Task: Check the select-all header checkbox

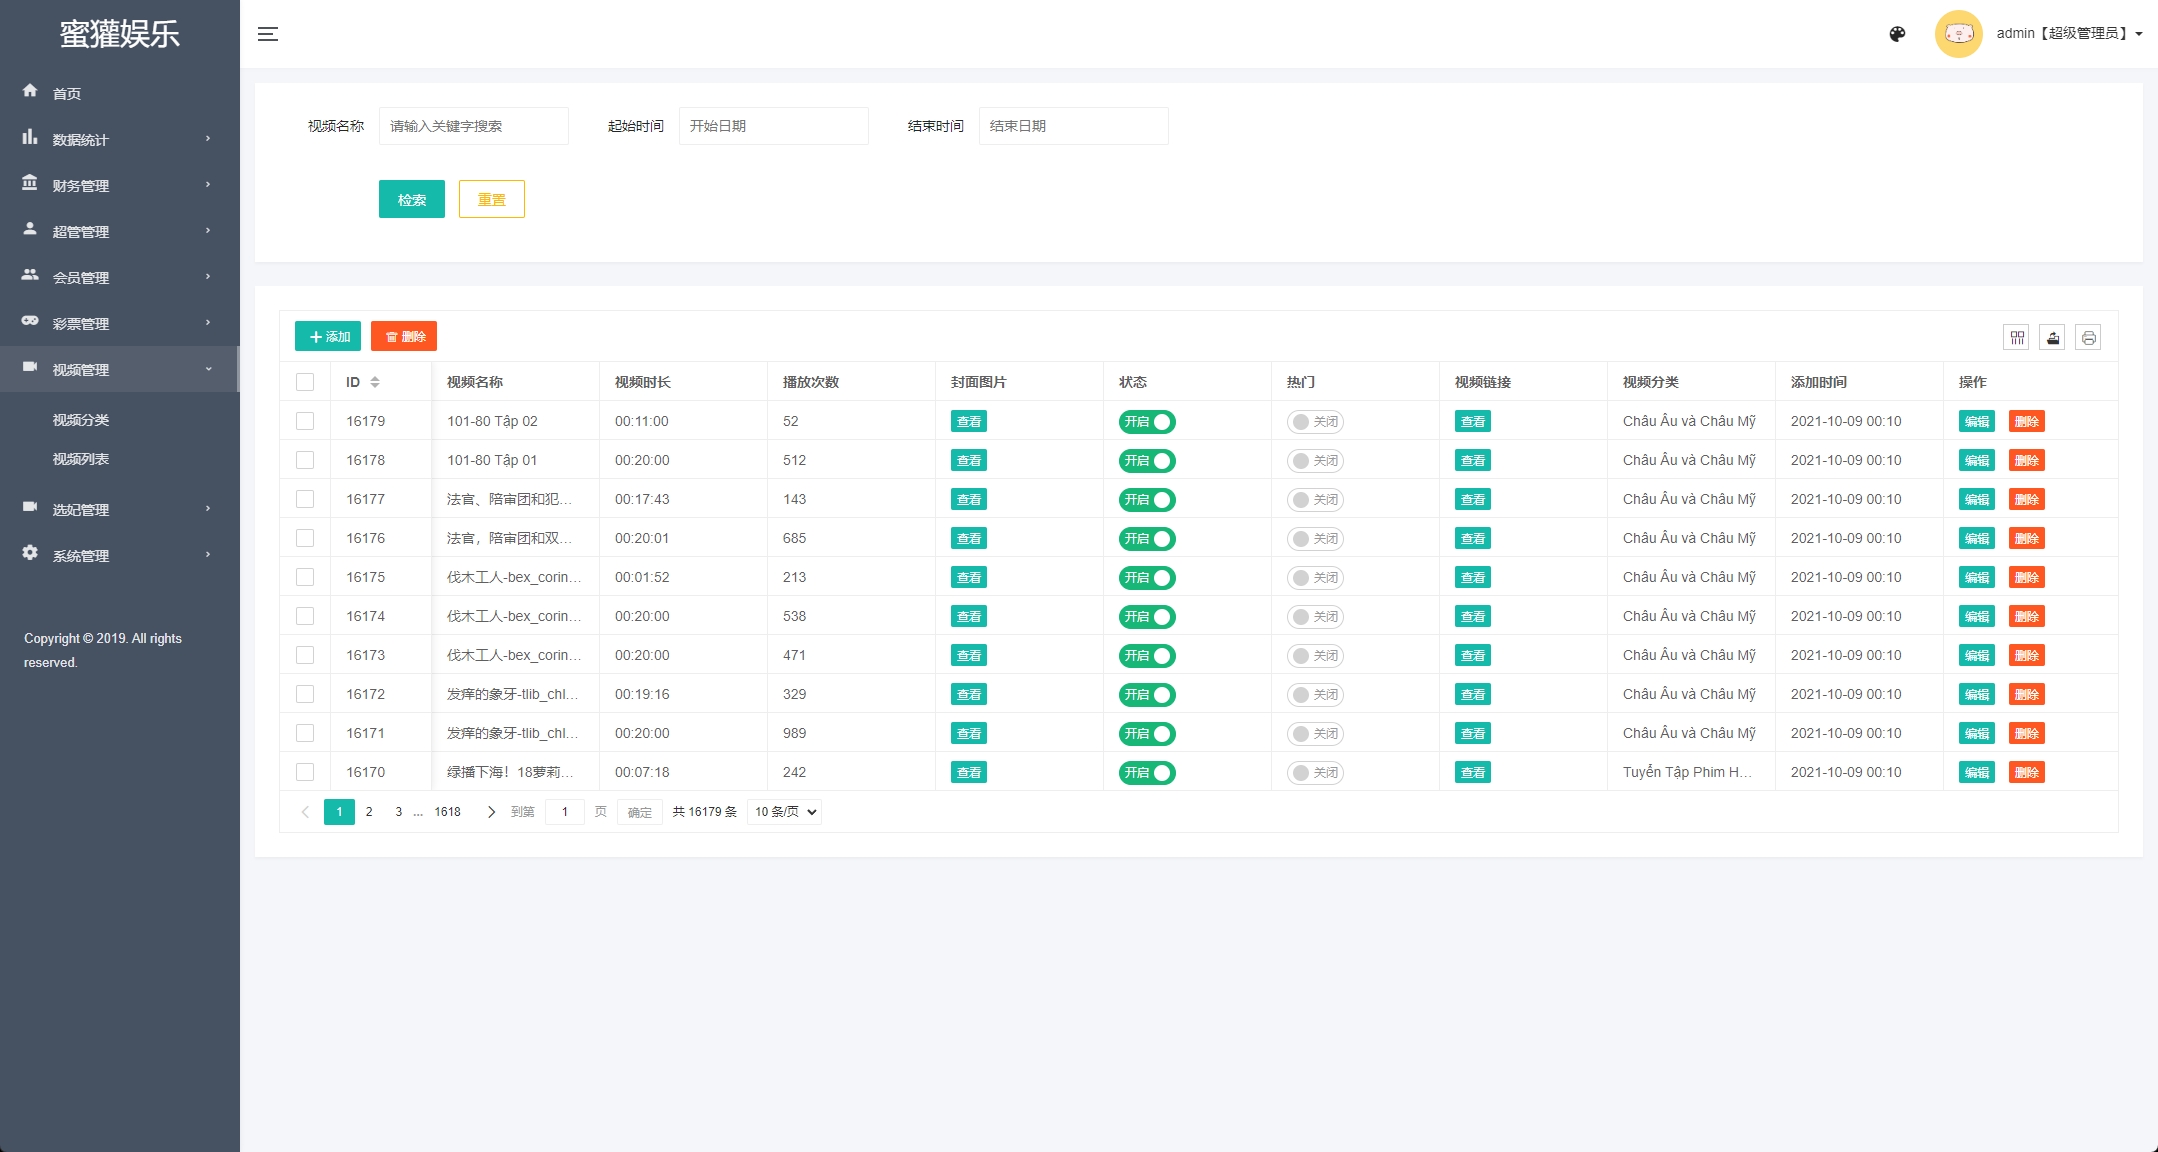Action: [x=305, y=382]
